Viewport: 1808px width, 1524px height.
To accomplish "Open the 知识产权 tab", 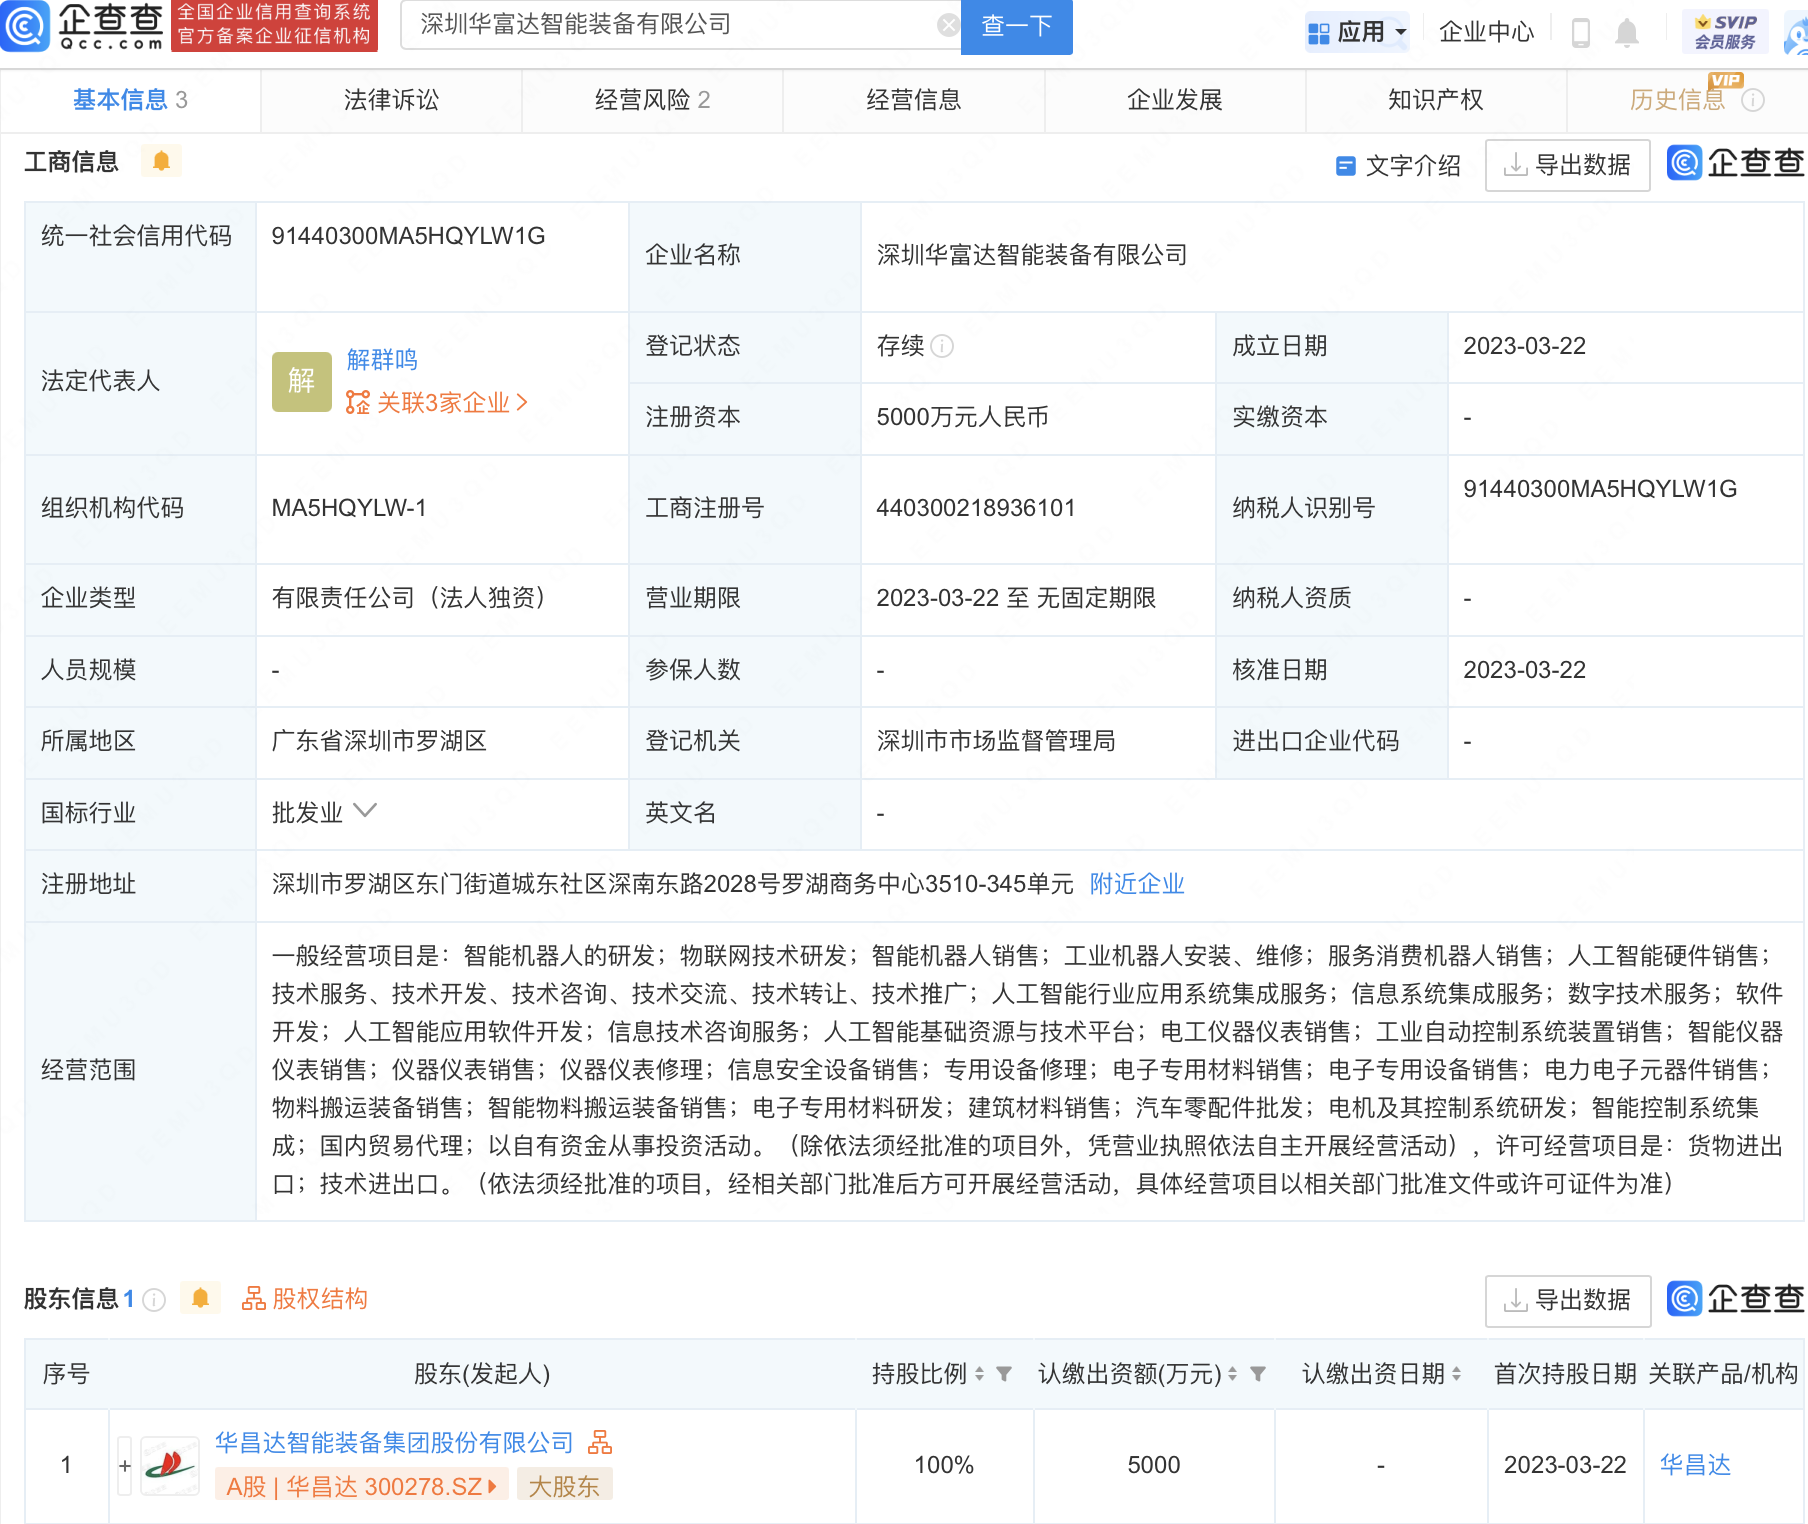I will 1435,100.
